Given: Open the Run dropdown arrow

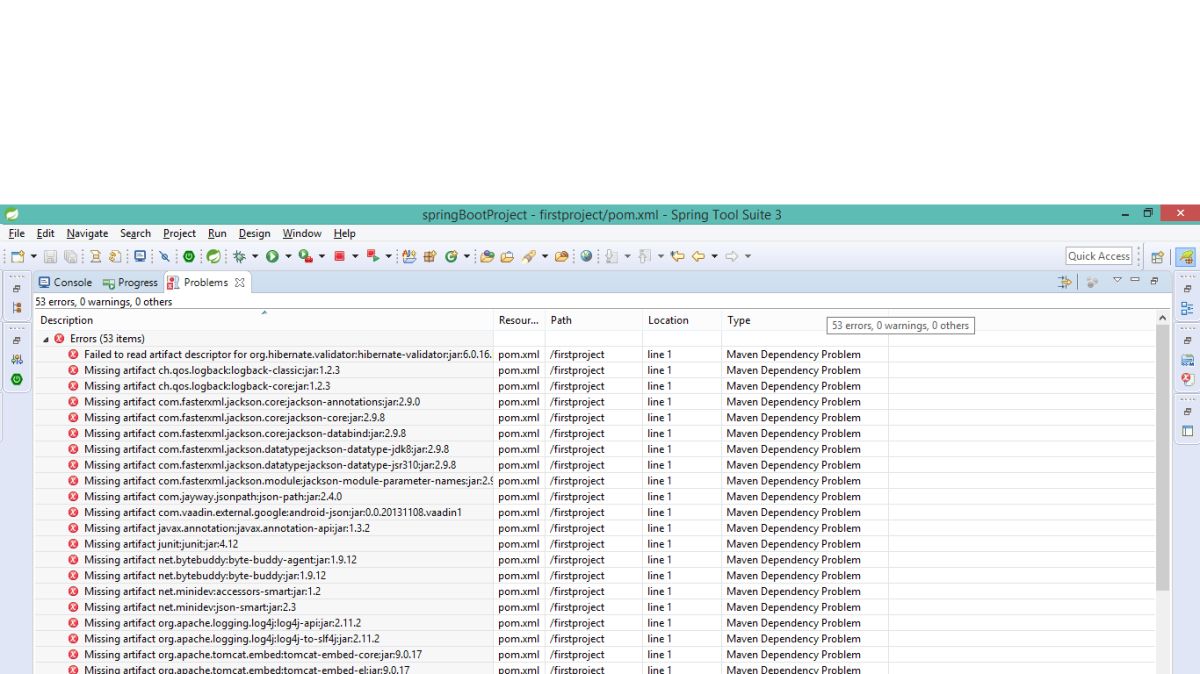Looking at the screenshot, I should click(x=288, y=257).
